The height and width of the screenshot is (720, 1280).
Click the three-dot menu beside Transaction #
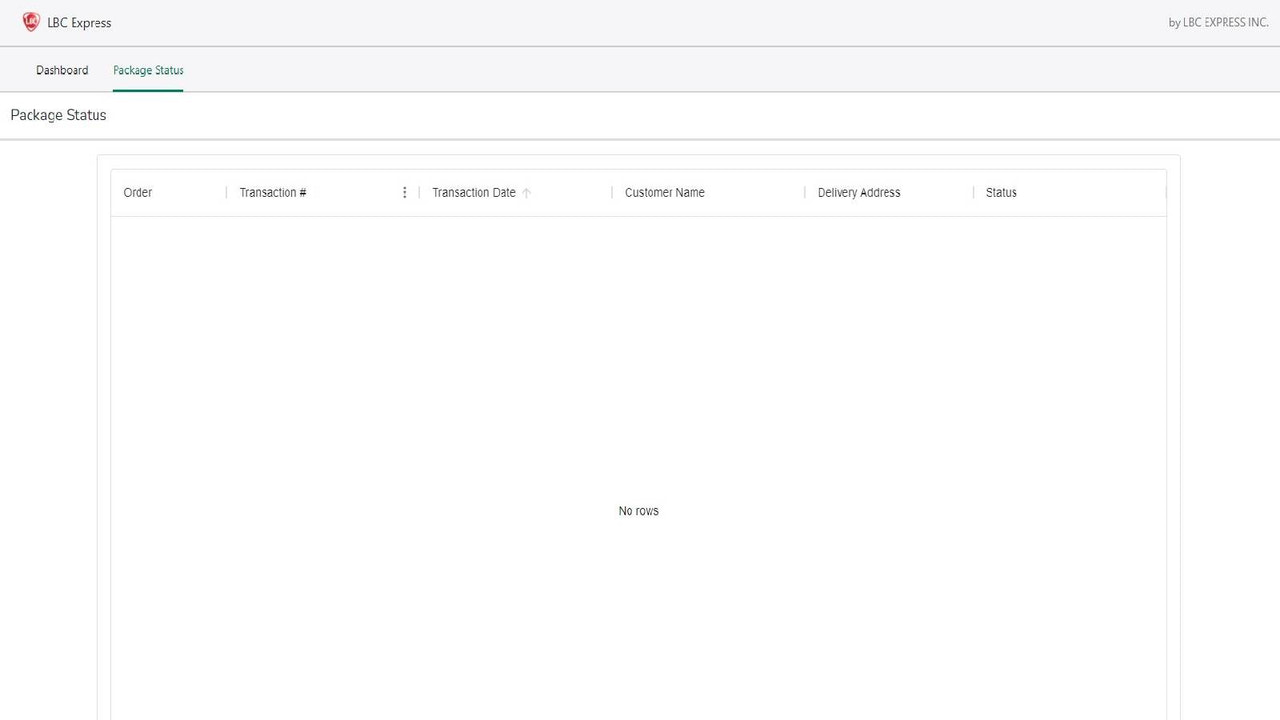click(x=404, y=192)
